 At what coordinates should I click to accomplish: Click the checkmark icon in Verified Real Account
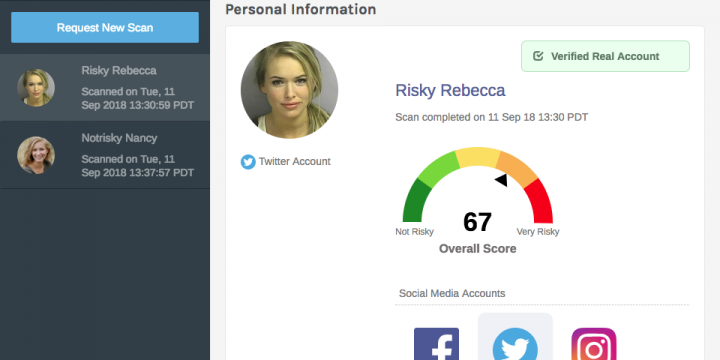point(538,56)
